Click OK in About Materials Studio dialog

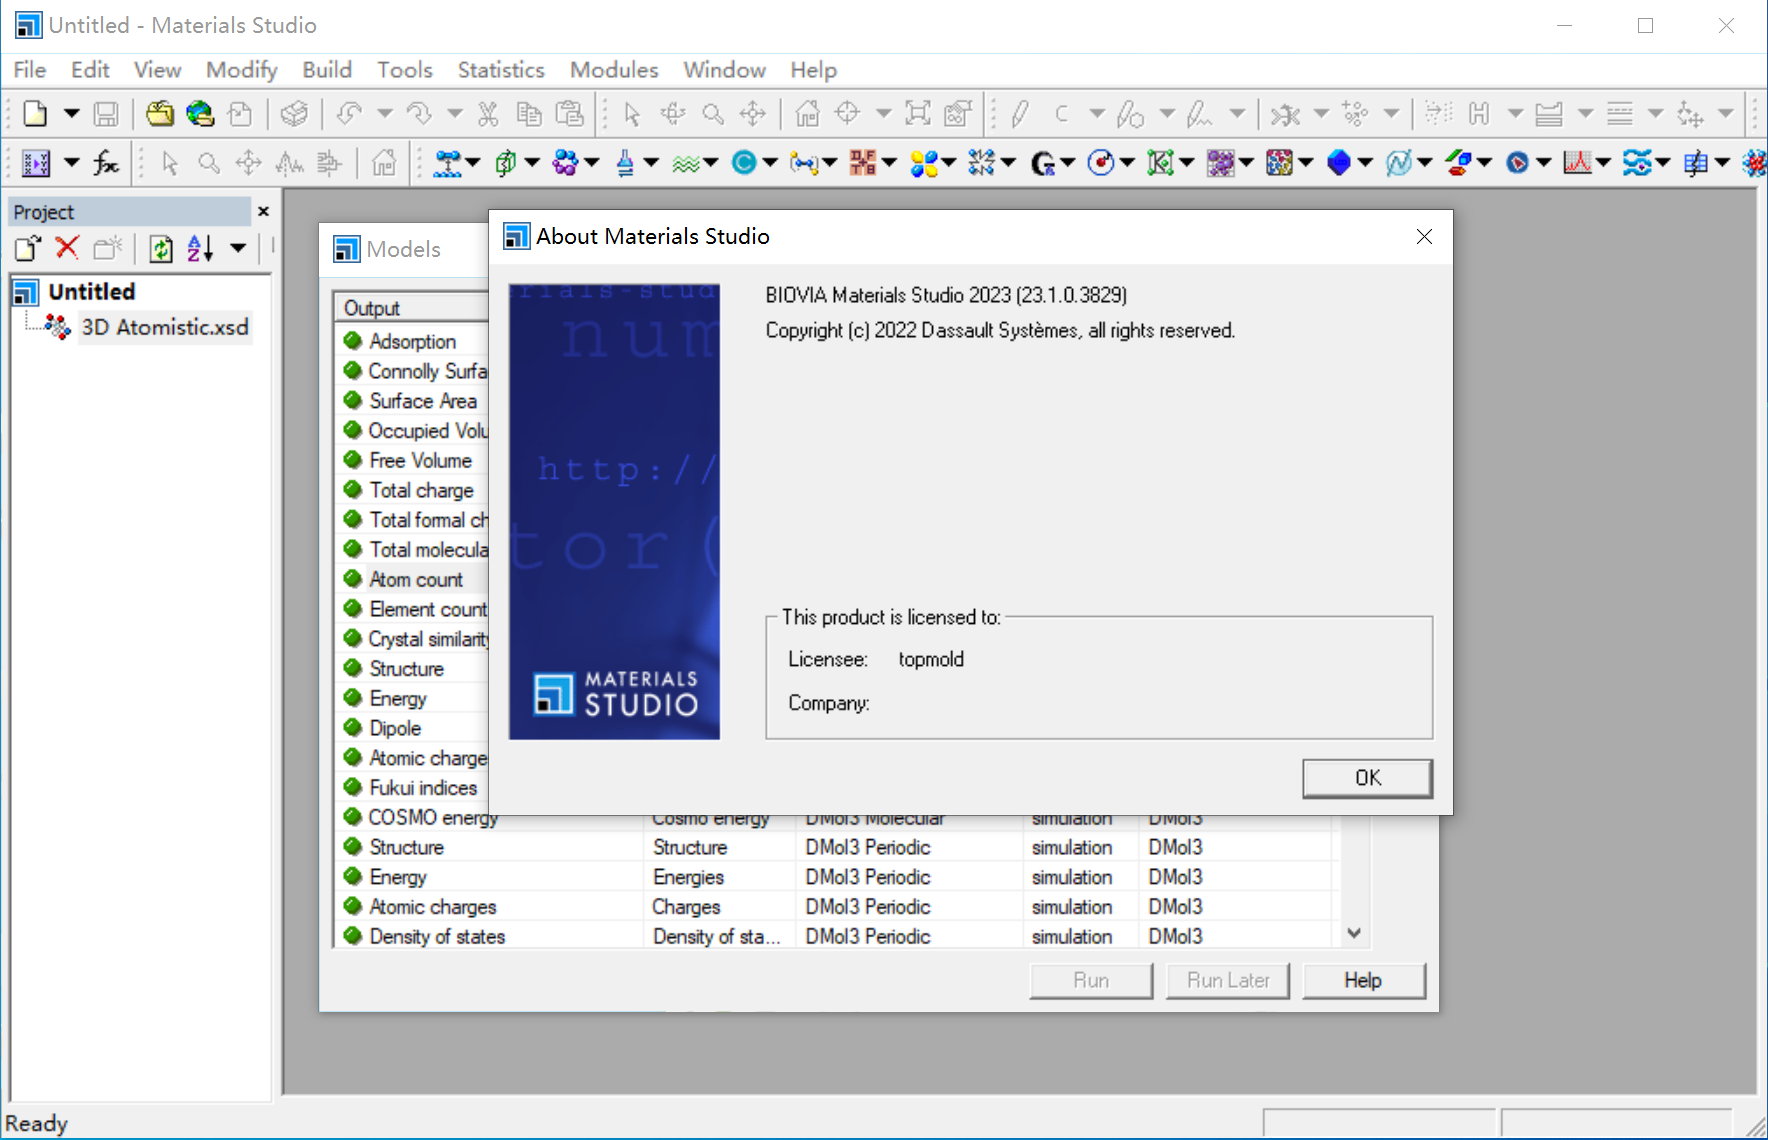pyautogui.click(x=1366, y=778)
